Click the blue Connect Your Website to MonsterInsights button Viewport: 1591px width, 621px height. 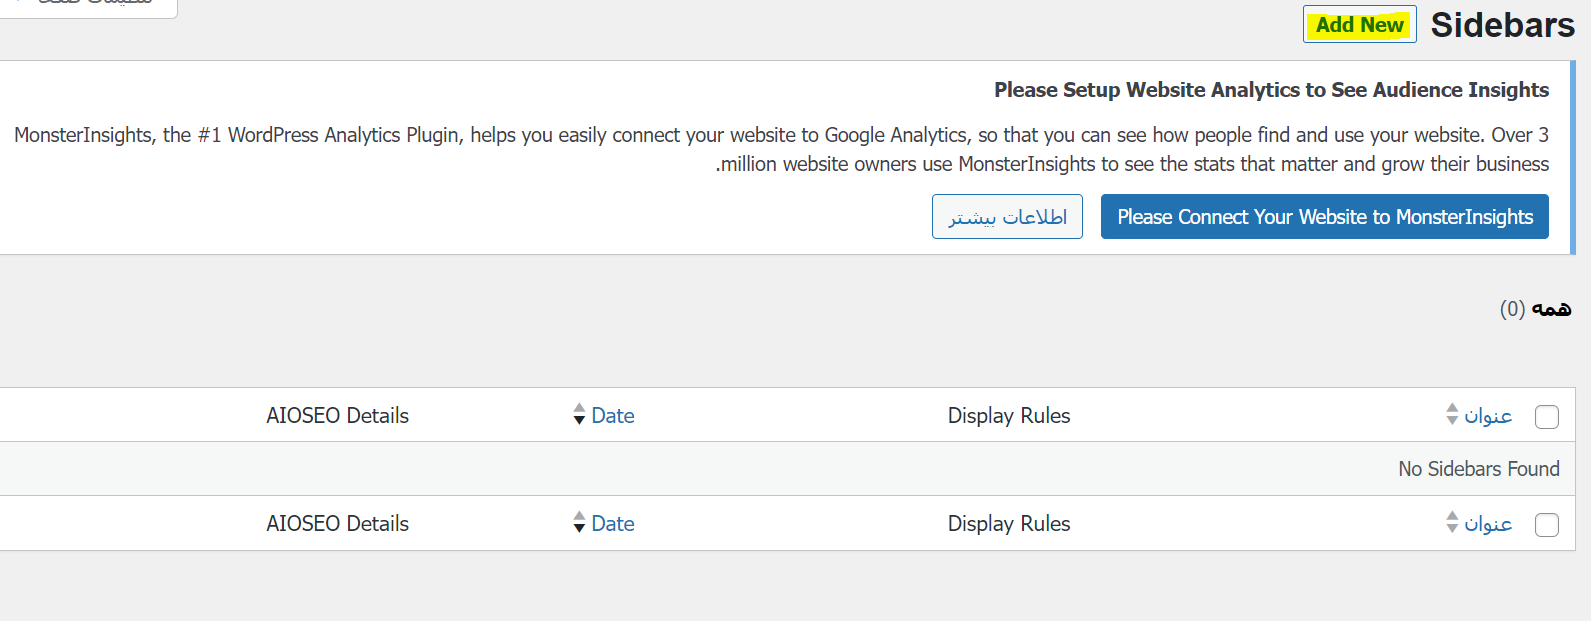tap(1325, 217)
